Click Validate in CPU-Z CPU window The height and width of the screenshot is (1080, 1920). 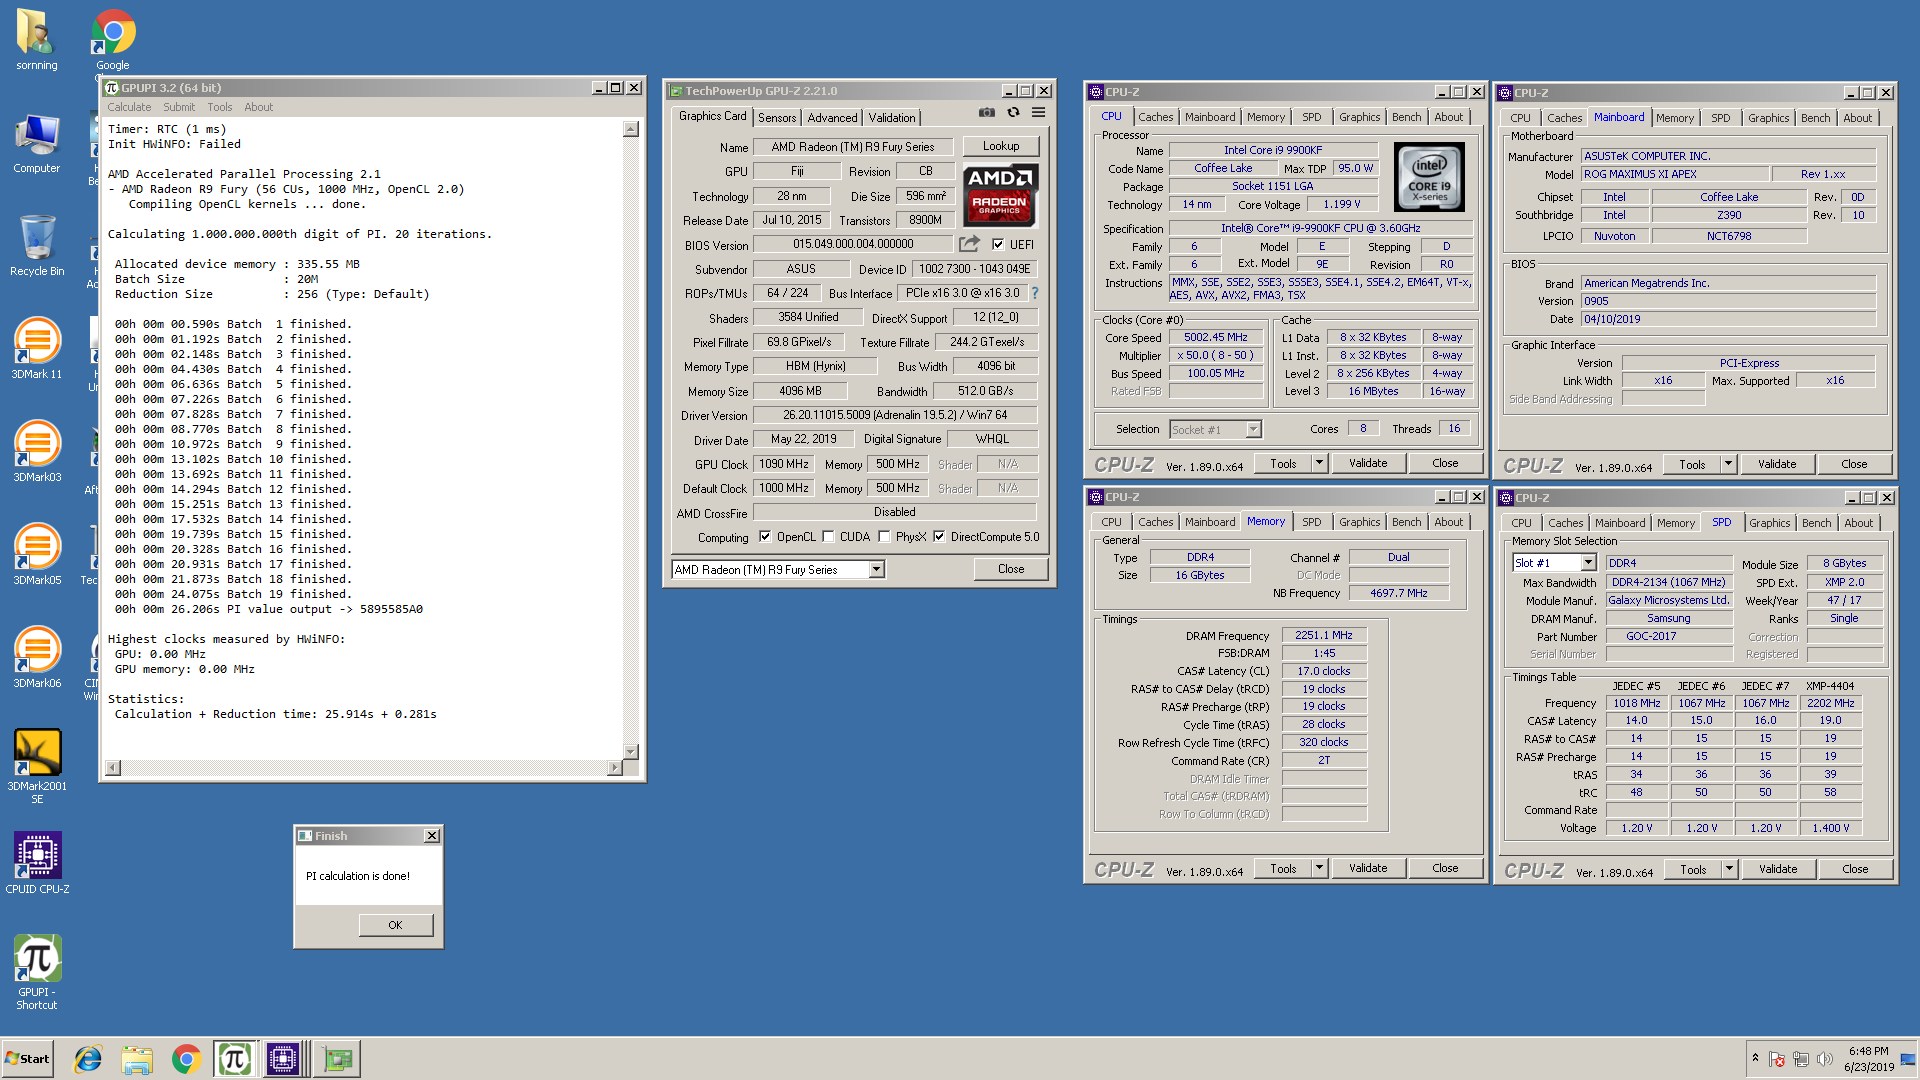(1367, 463)
